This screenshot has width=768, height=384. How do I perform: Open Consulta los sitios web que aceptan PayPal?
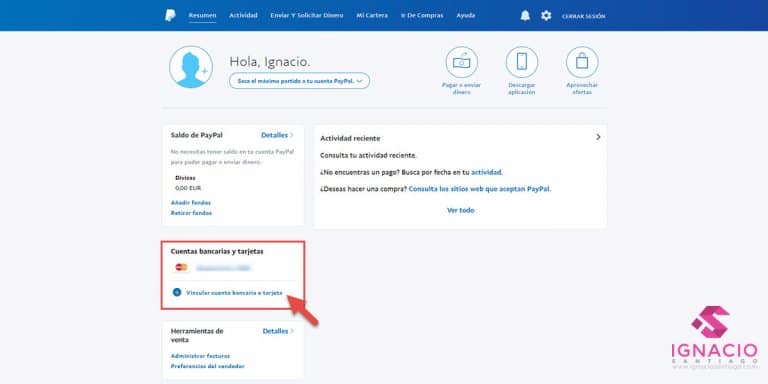pyautogui.click(x=480, y=189)
